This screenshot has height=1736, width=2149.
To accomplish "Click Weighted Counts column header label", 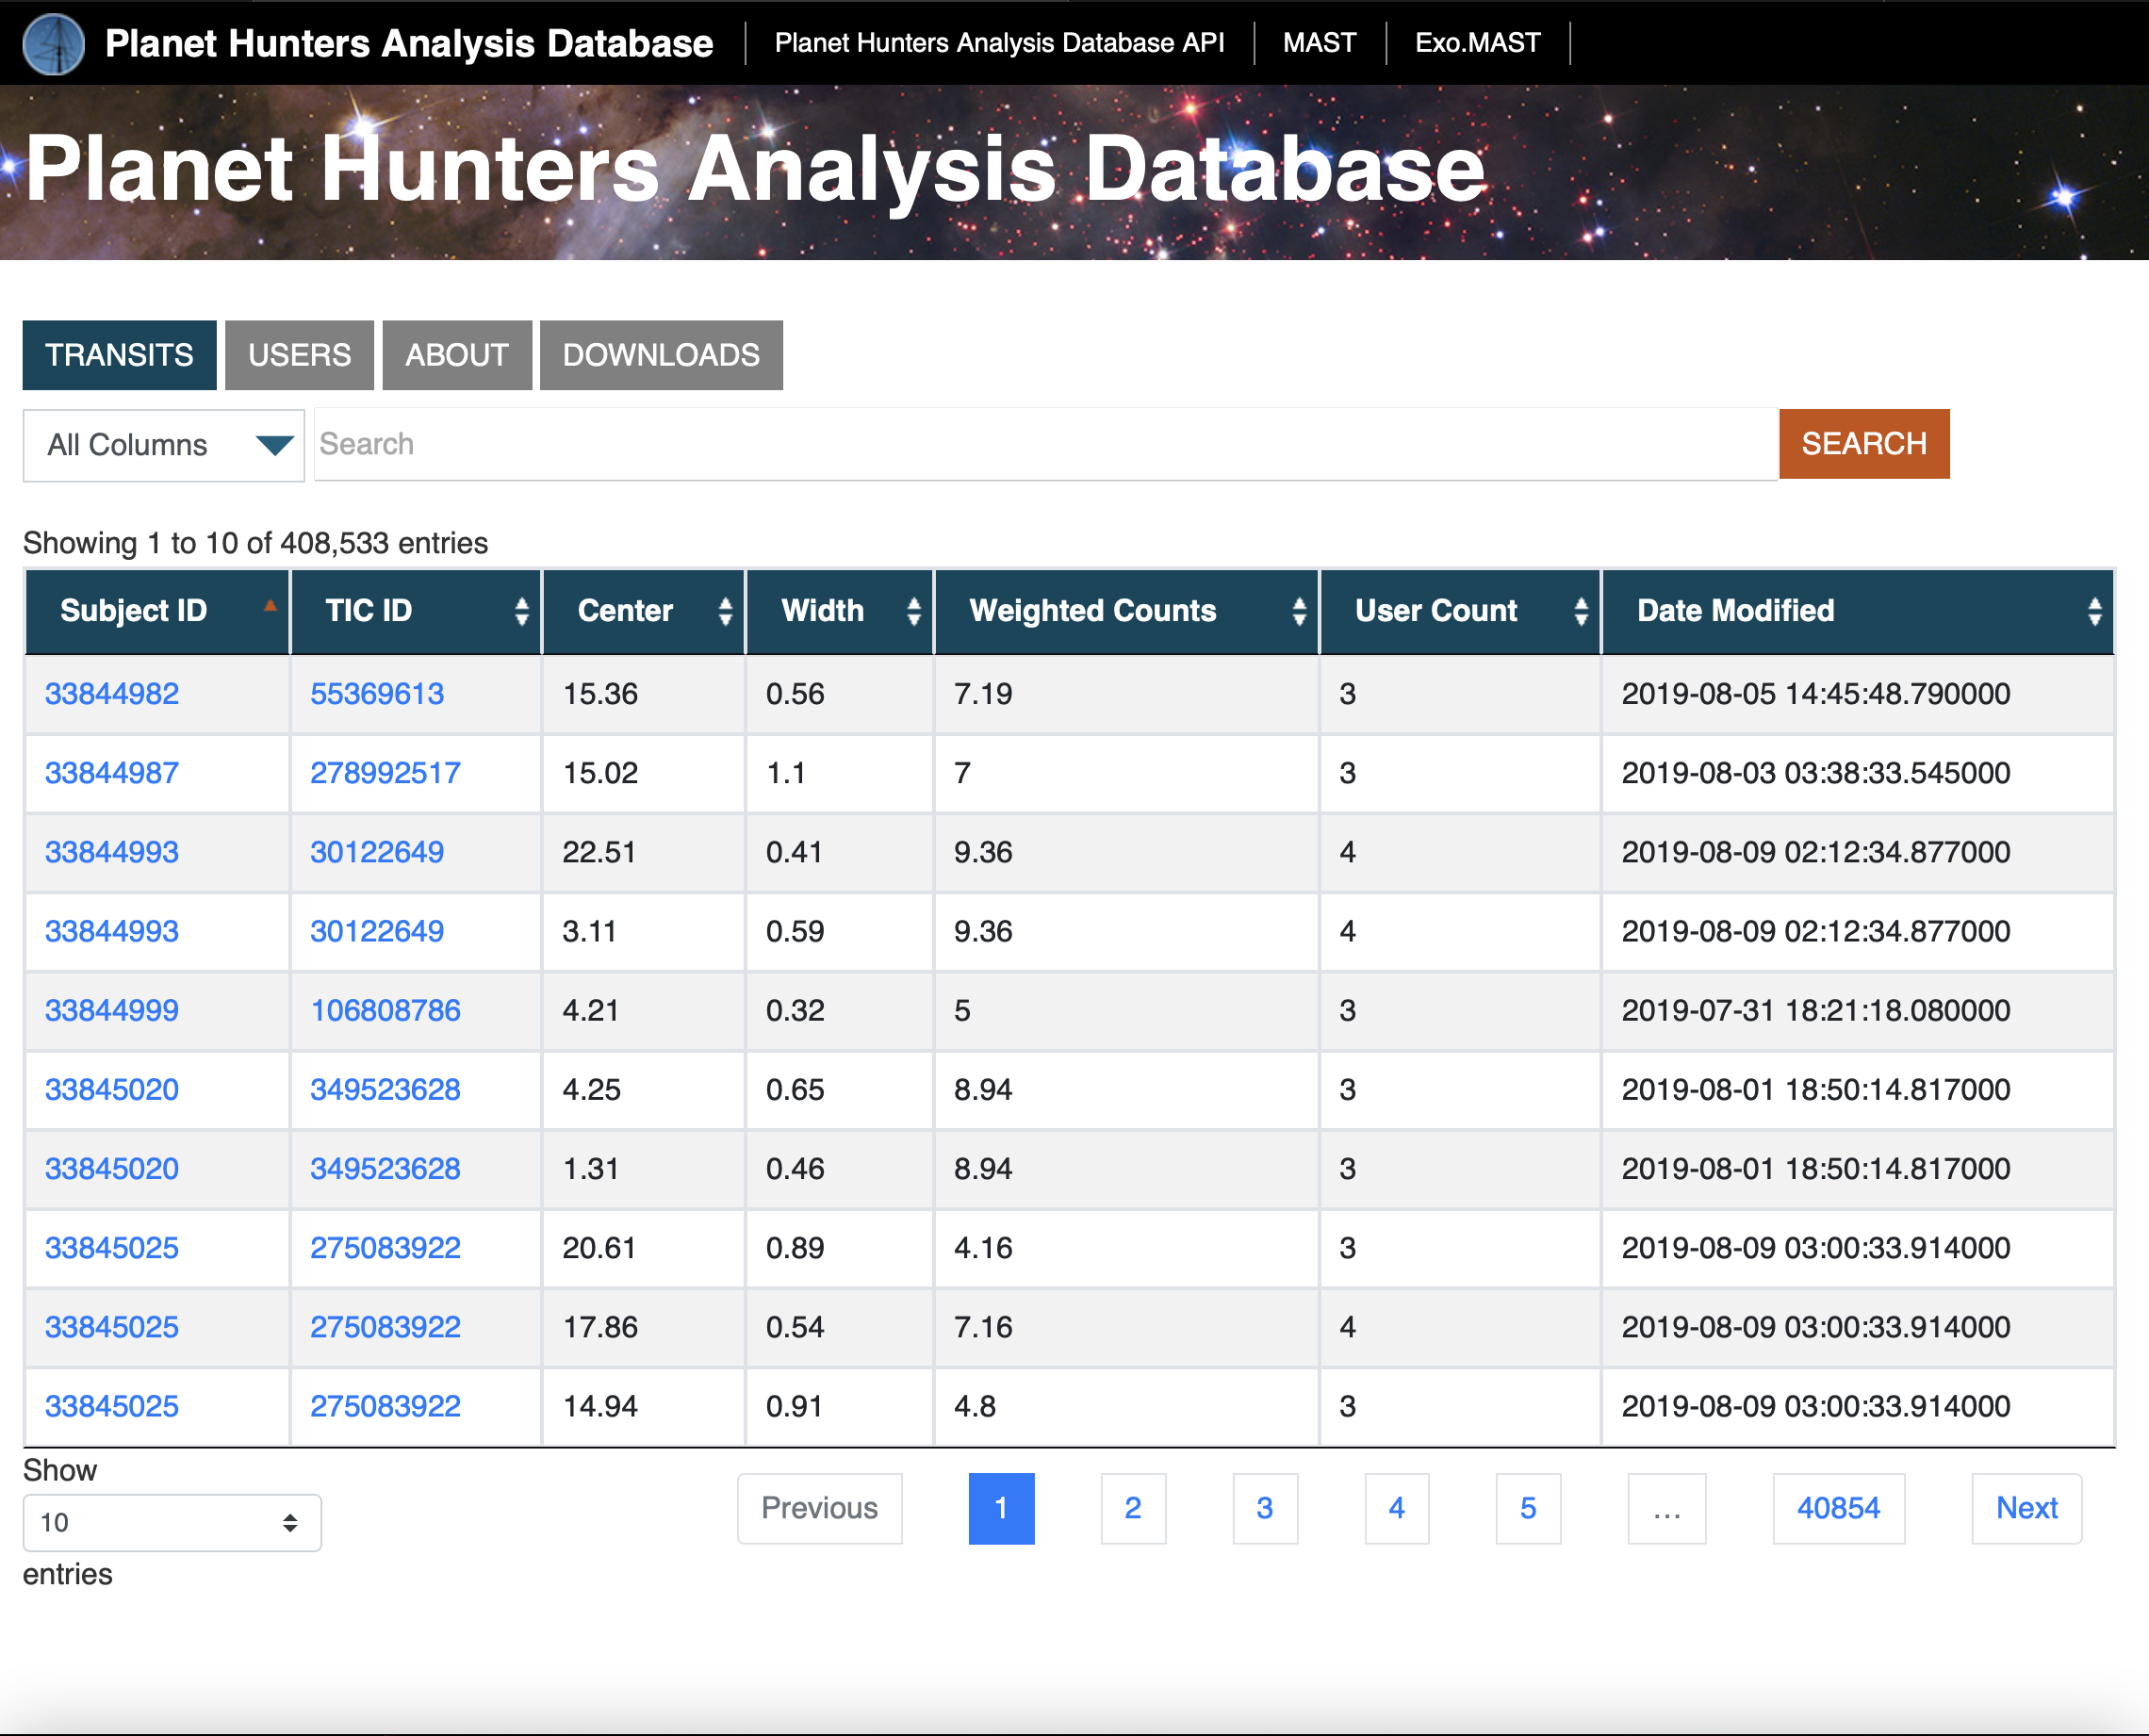I will (1093, 611).
